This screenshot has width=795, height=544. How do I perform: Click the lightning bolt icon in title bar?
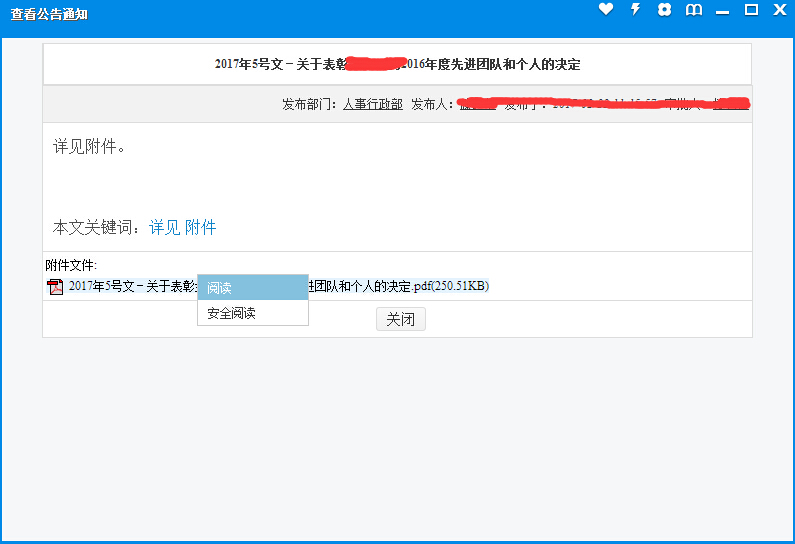635,9
